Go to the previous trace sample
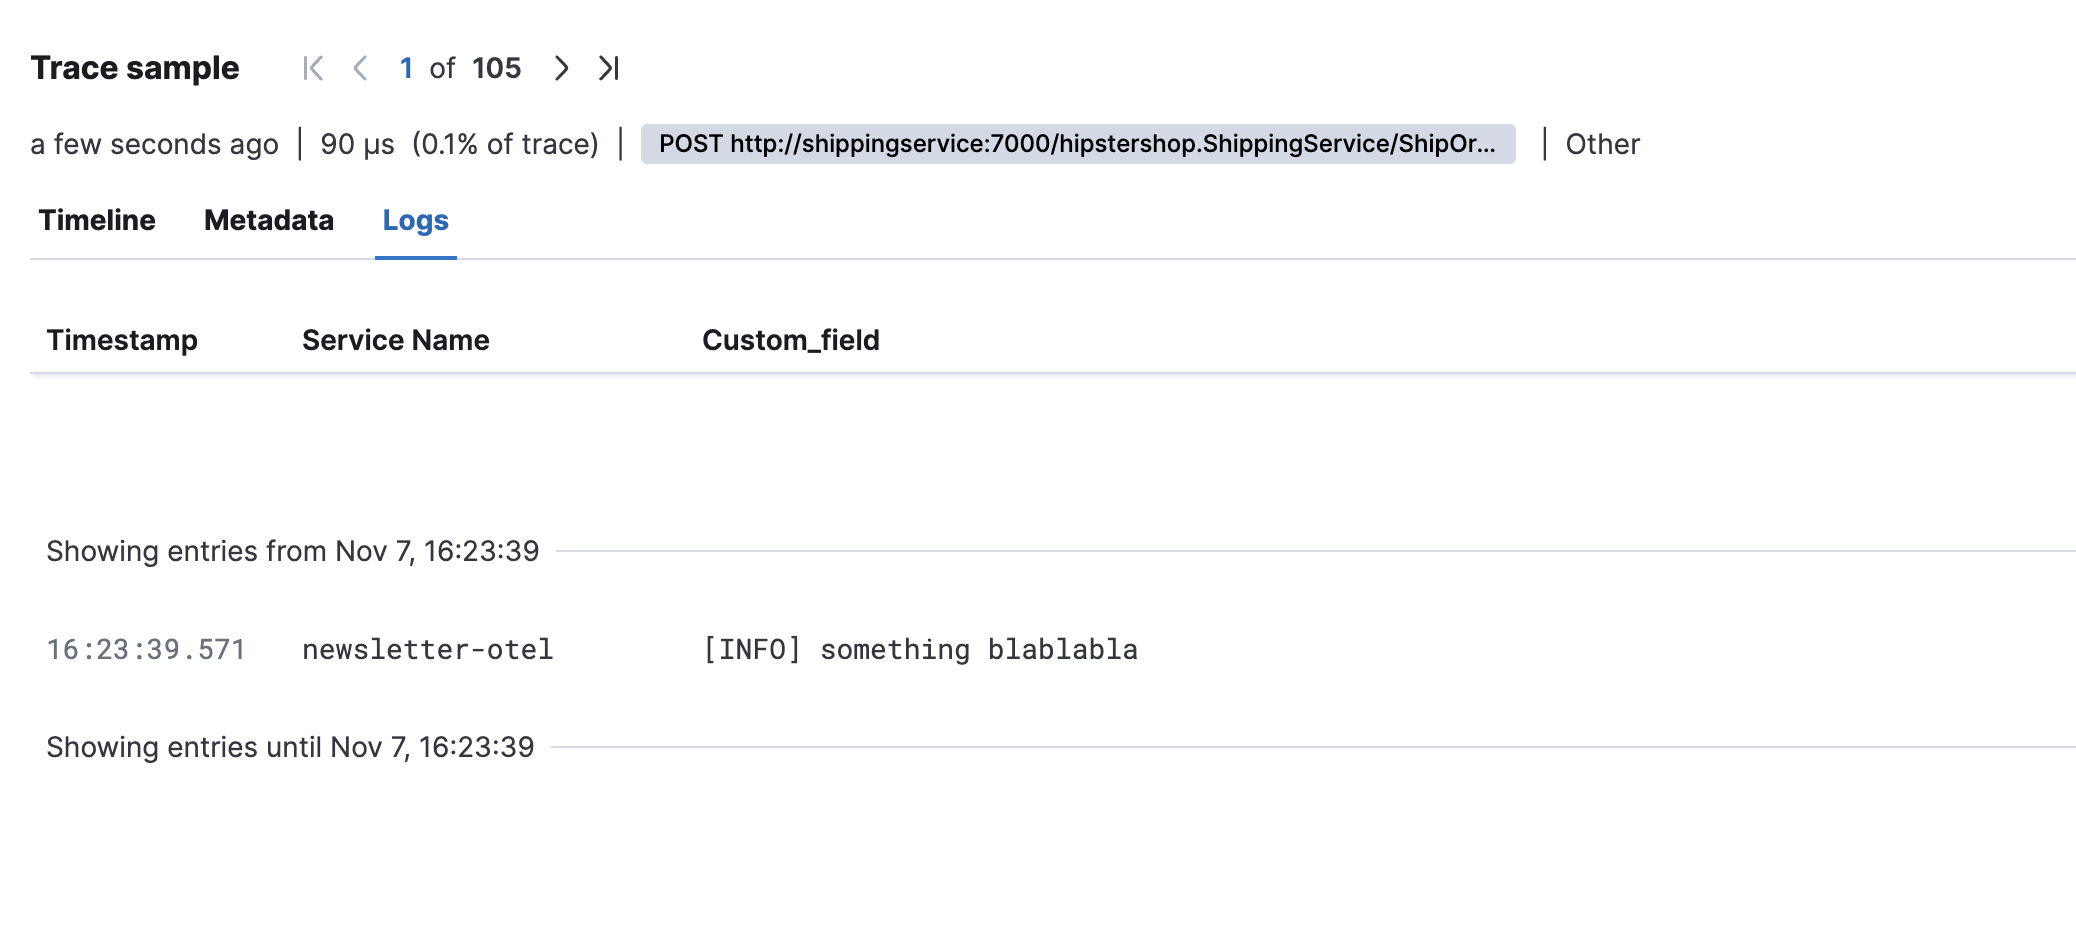 click(360, 68)
